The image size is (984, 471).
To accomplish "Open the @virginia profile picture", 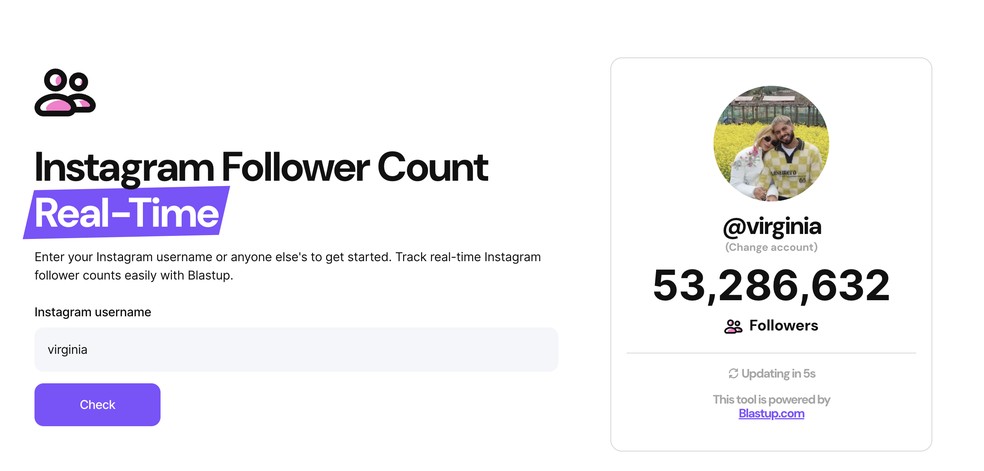I will pyautogui.click(x=771, y=142).
